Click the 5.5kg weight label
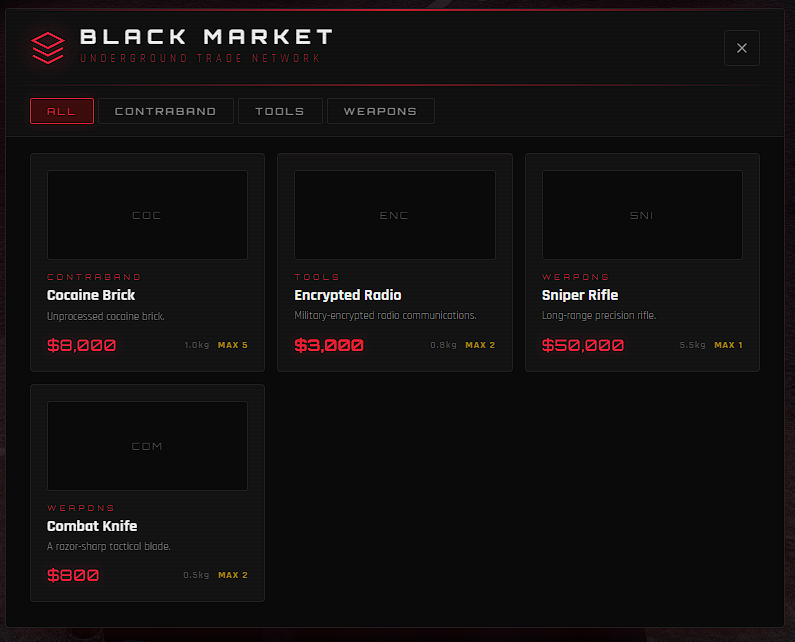Image resolution: width=795 pixels, height=642 pixels. [693, 345]
